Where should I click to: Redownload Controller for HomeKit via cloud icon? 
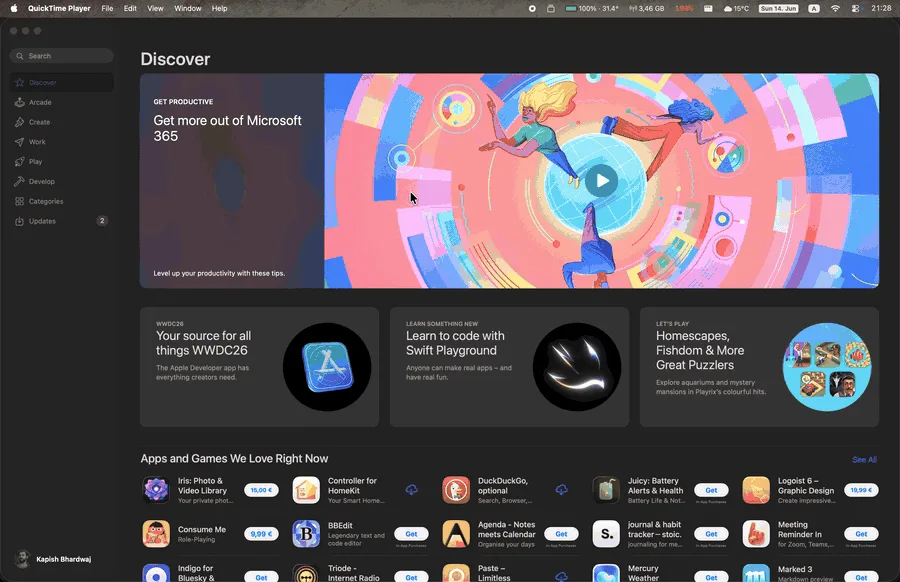click(412, 490)
